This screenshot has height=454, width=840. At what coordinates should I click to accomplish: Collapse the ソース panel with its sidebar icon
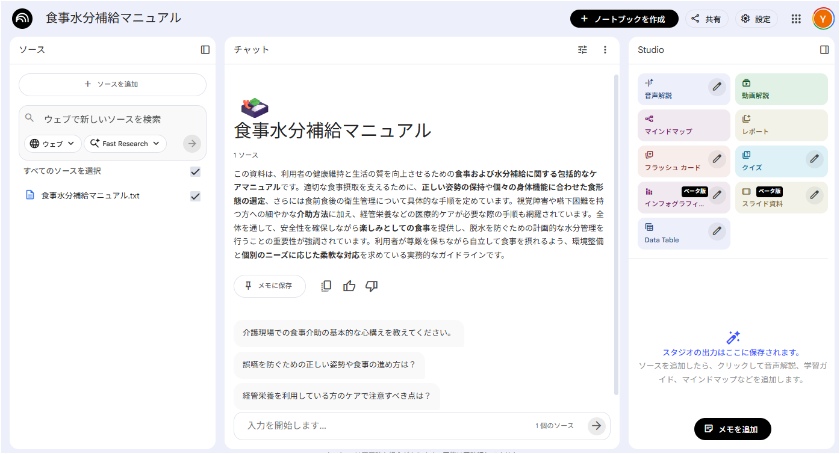[x=205, y=49]
